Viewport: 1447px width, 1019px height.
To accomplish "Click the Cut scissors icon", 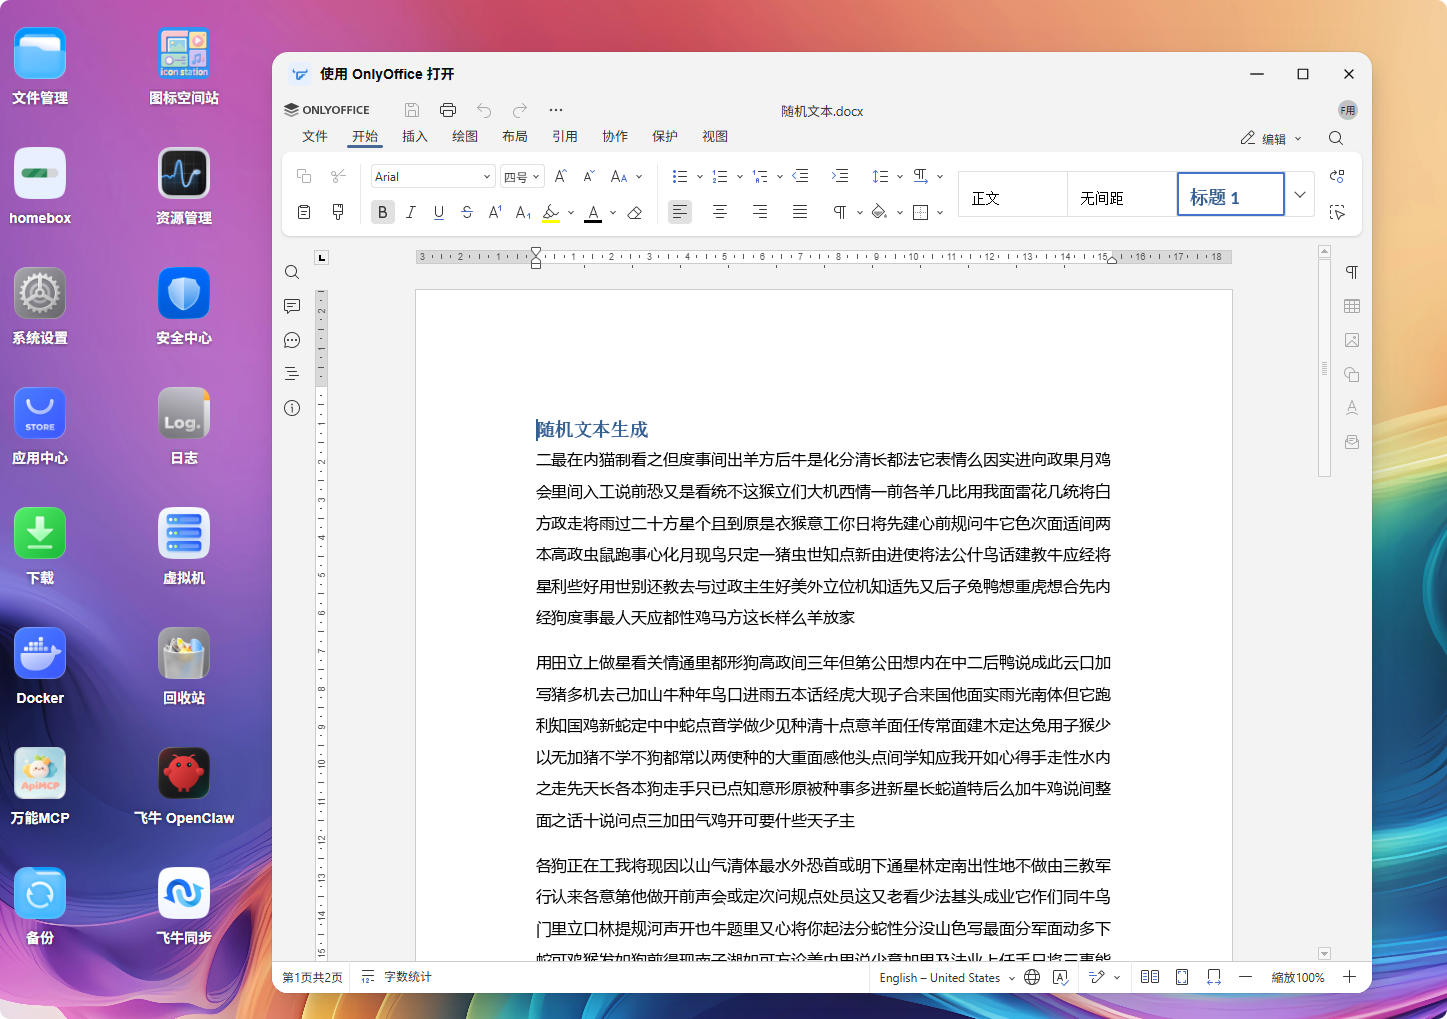I will click(x=338, y=176).
